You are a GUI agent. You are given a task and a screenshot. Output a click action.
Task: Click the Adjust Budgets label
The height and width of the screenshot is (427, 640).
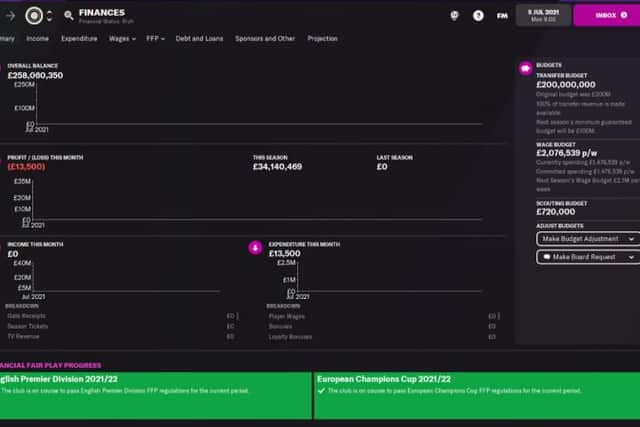[560, 226]
